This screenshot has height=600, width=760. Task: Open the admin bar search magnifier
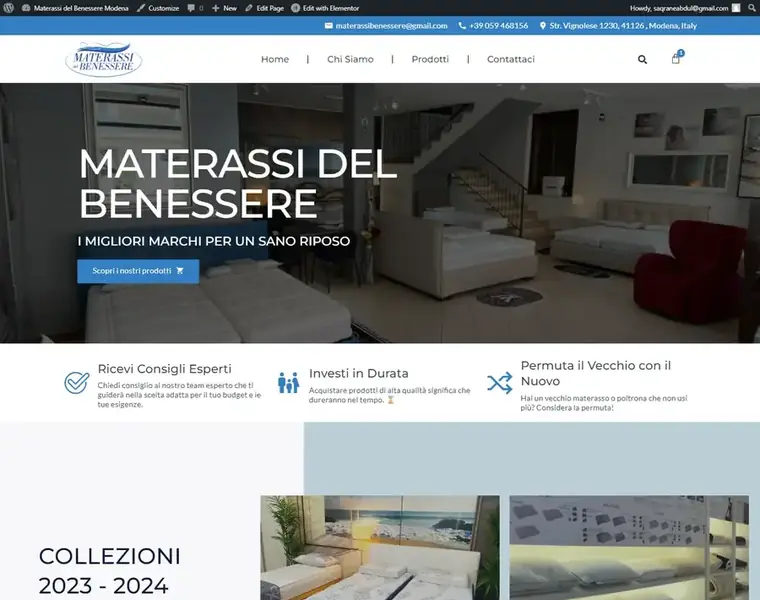(x=752, y=8)
